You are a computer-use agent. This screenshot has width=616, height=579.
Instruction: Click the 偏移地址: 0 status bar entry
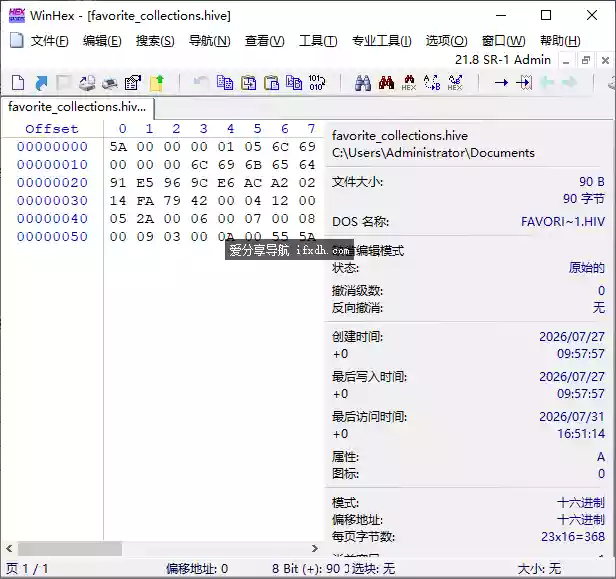pos(197,569)
